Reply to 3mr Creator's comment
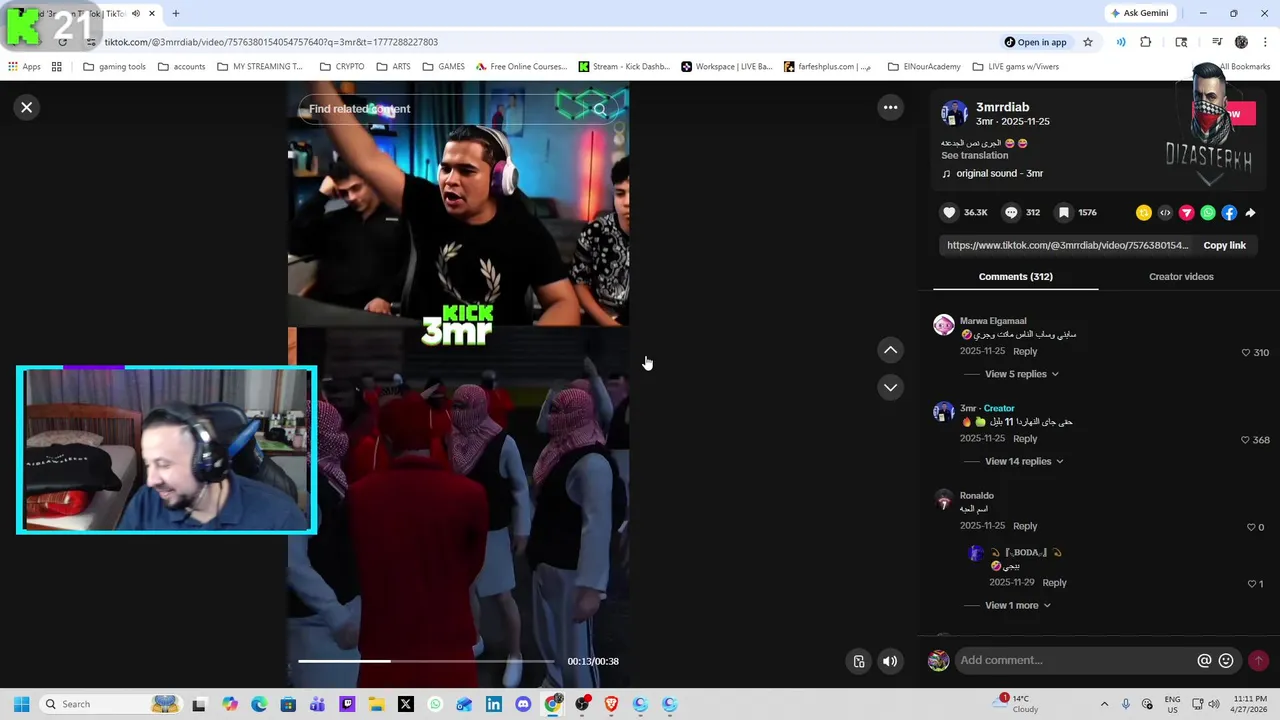Image resolution: width=1280 pixels, height=720 pixels. [x=1025, y=438]
